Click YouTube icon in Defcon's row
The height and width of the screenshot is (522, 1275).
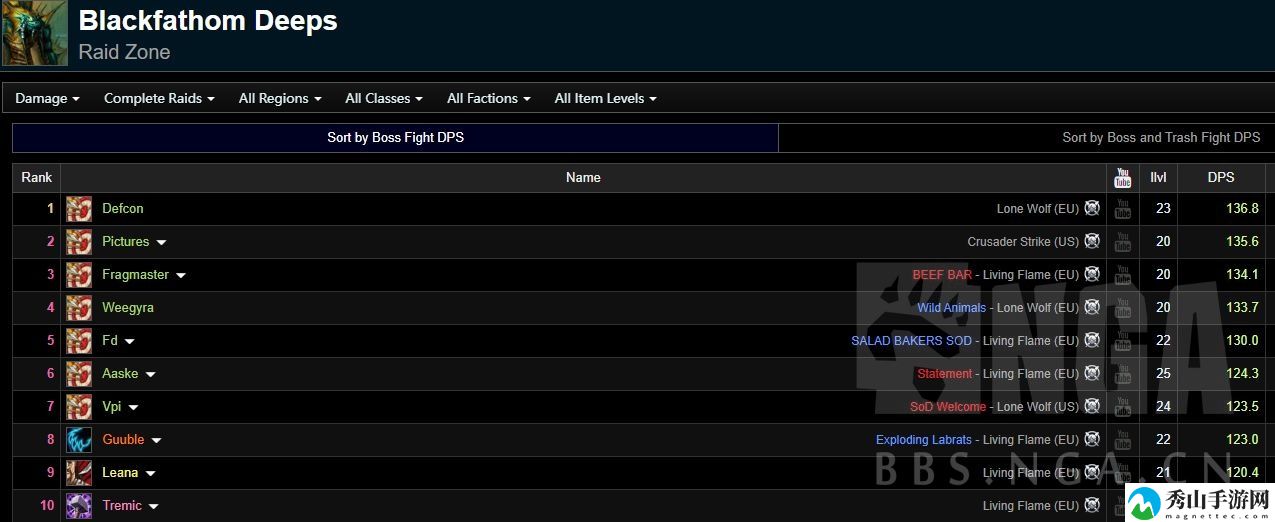pos(1123,209)
